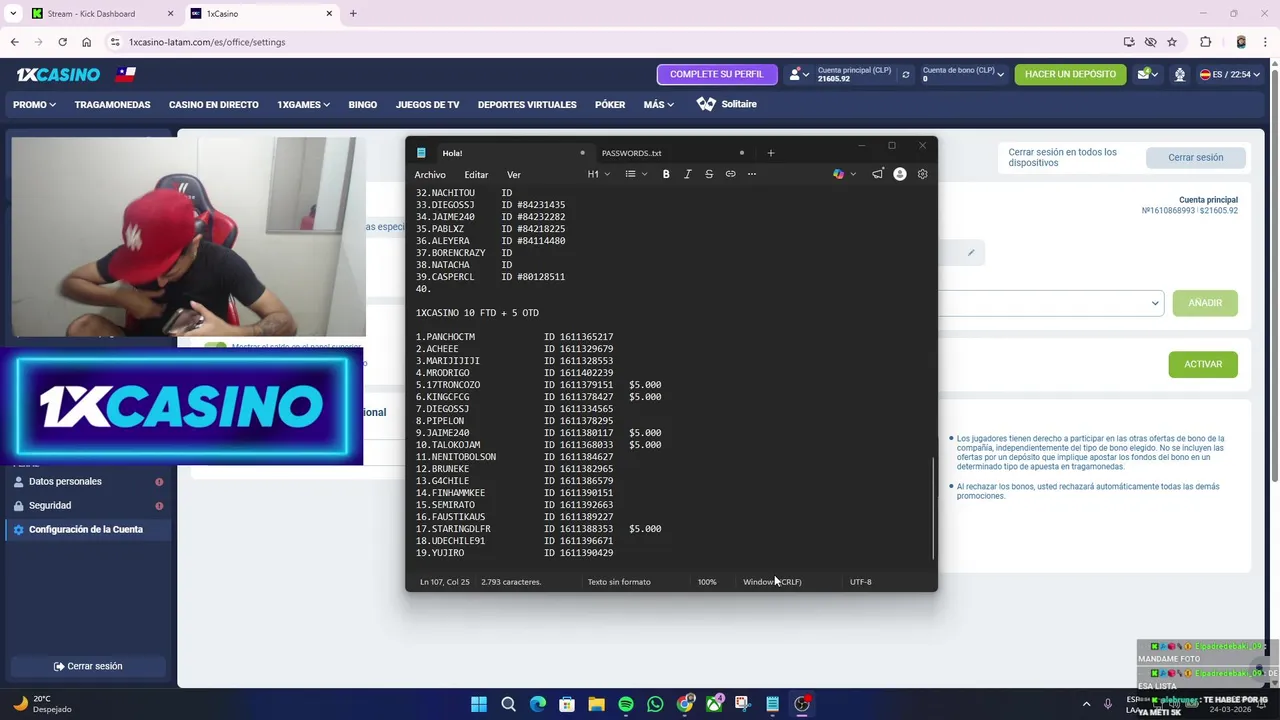Open the Archivo menu
Viewport: 1280px width, 720px height.
point(430,175)
